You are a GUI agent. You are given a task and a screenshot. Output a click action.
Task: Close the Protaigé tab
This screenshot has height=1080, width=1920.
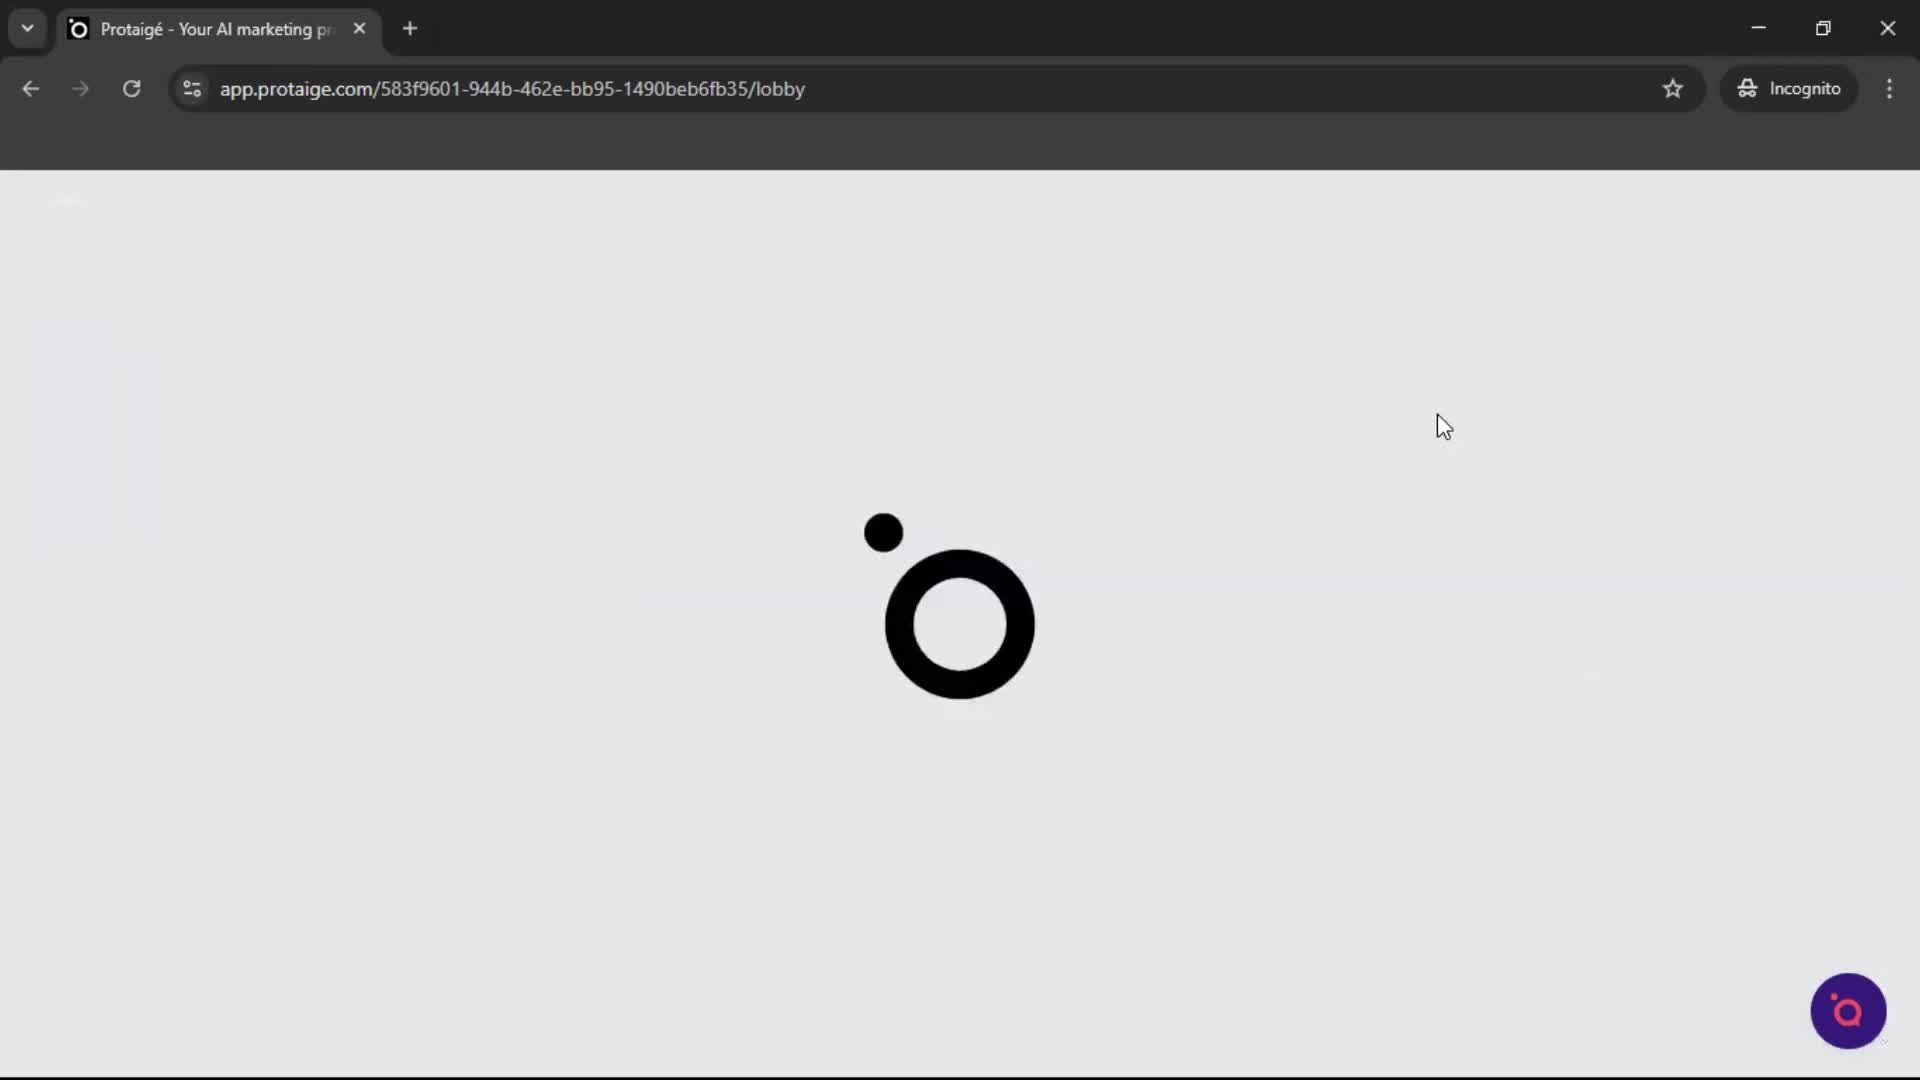[360, 29]
